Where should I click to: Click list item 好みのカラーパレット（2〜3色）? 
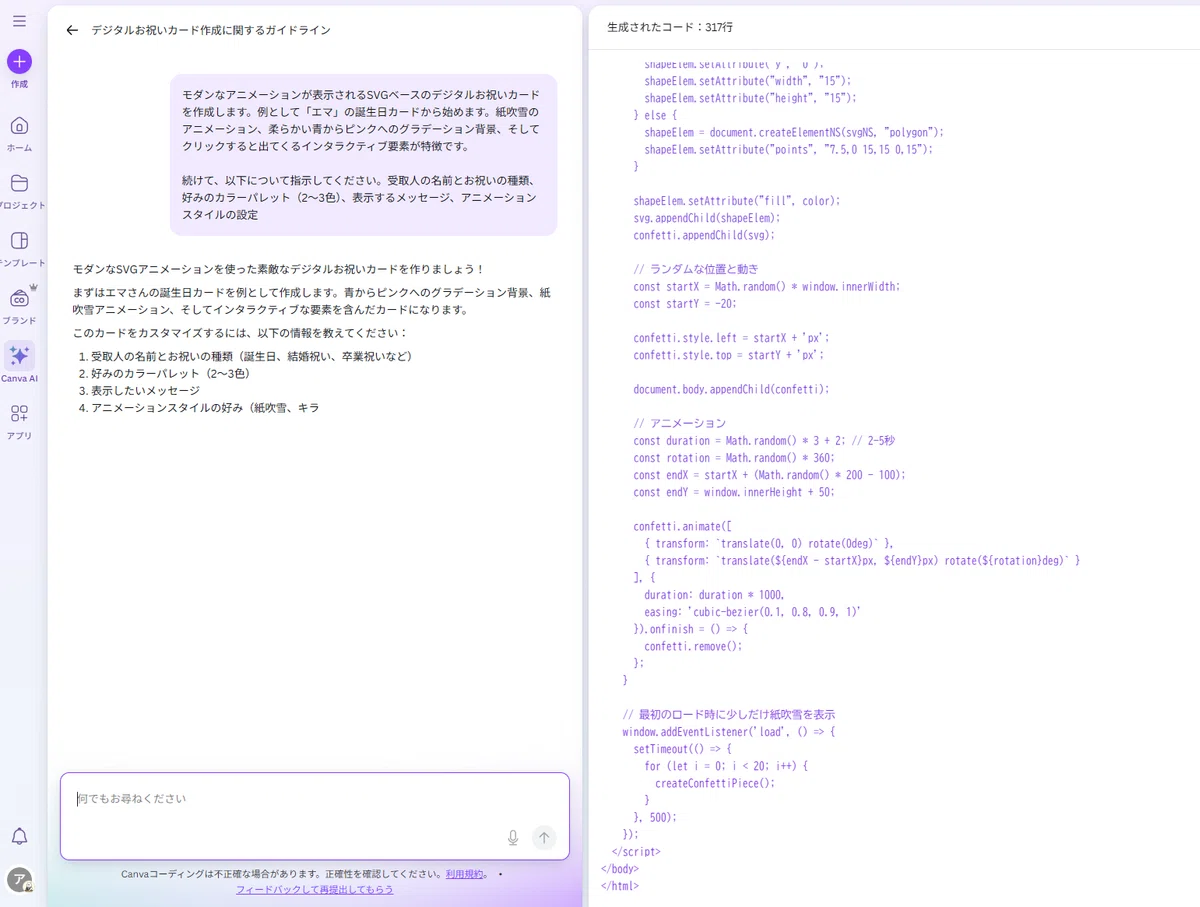click(x=170, y=373)
